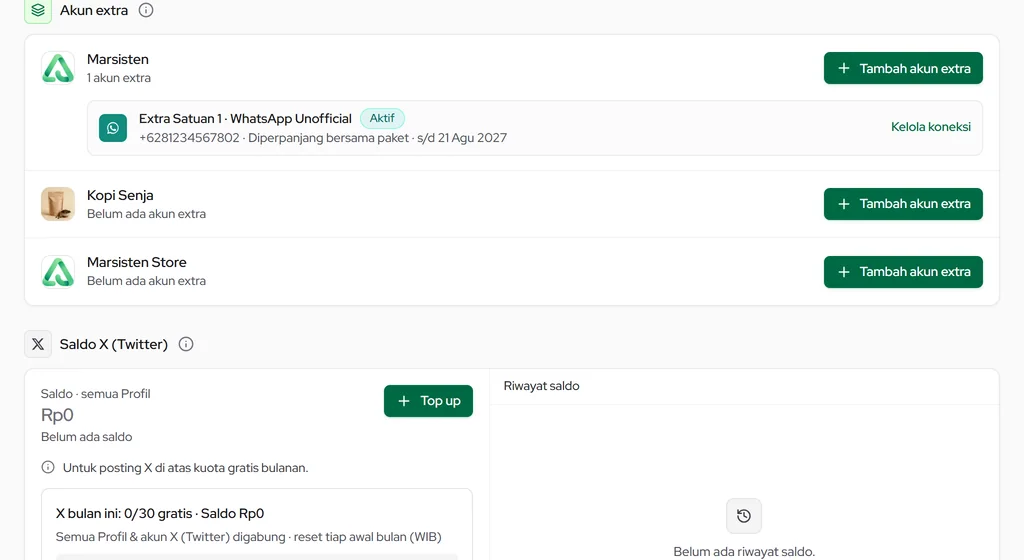Click the Riwayat saldo heading
1024x560 pixels.
pos(541,386)
